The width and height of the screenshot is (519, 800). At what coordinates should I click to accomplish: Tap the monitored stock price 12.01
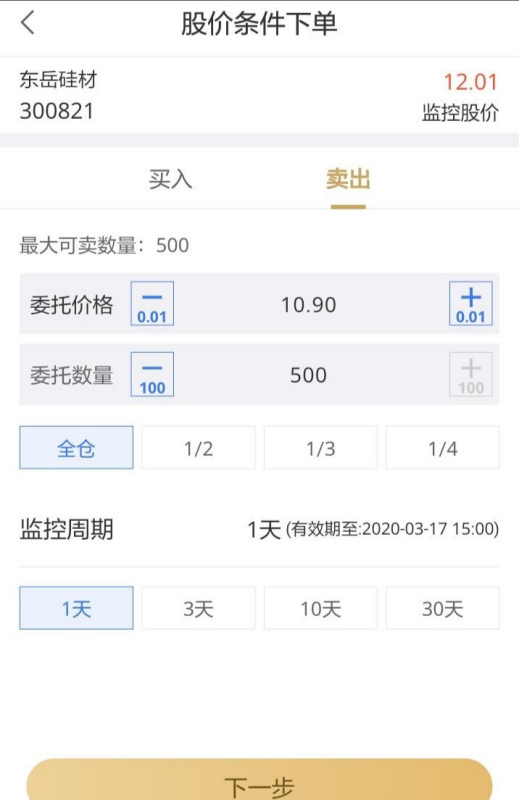[x=470, y=82]
